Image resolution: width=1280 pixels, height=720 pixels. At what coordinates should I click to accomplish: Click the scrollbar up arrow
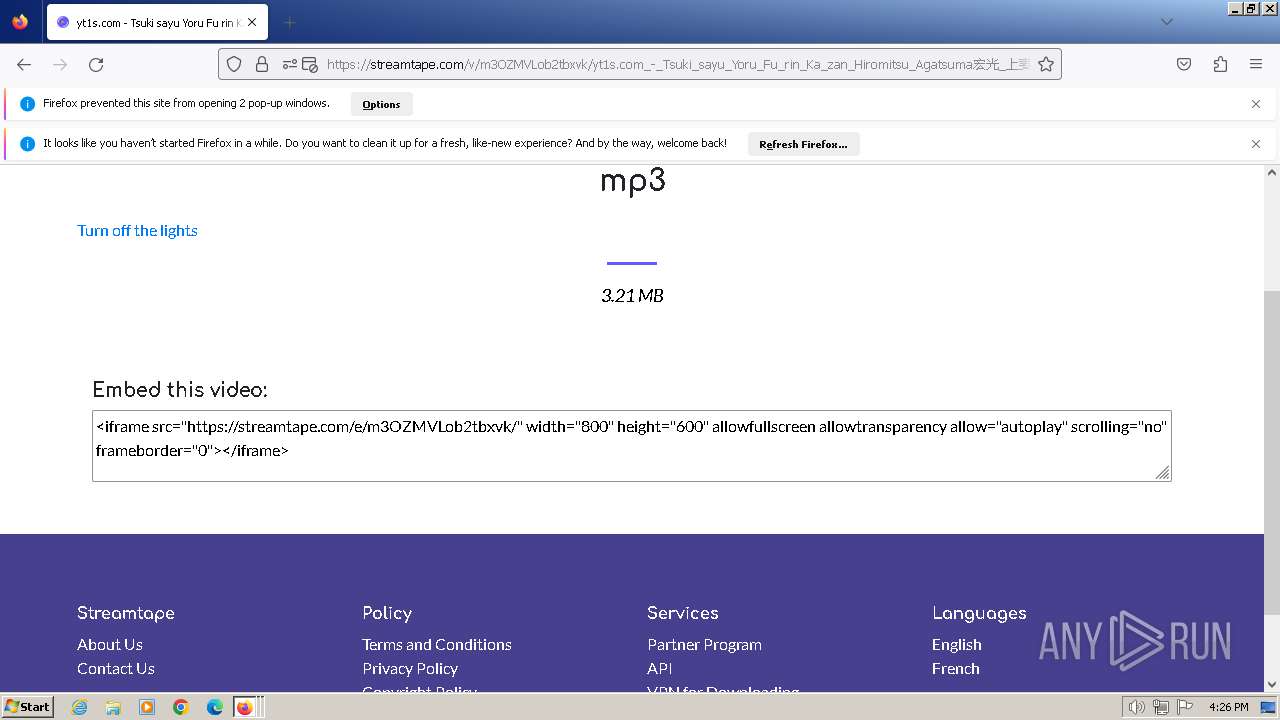point(1272,172)
